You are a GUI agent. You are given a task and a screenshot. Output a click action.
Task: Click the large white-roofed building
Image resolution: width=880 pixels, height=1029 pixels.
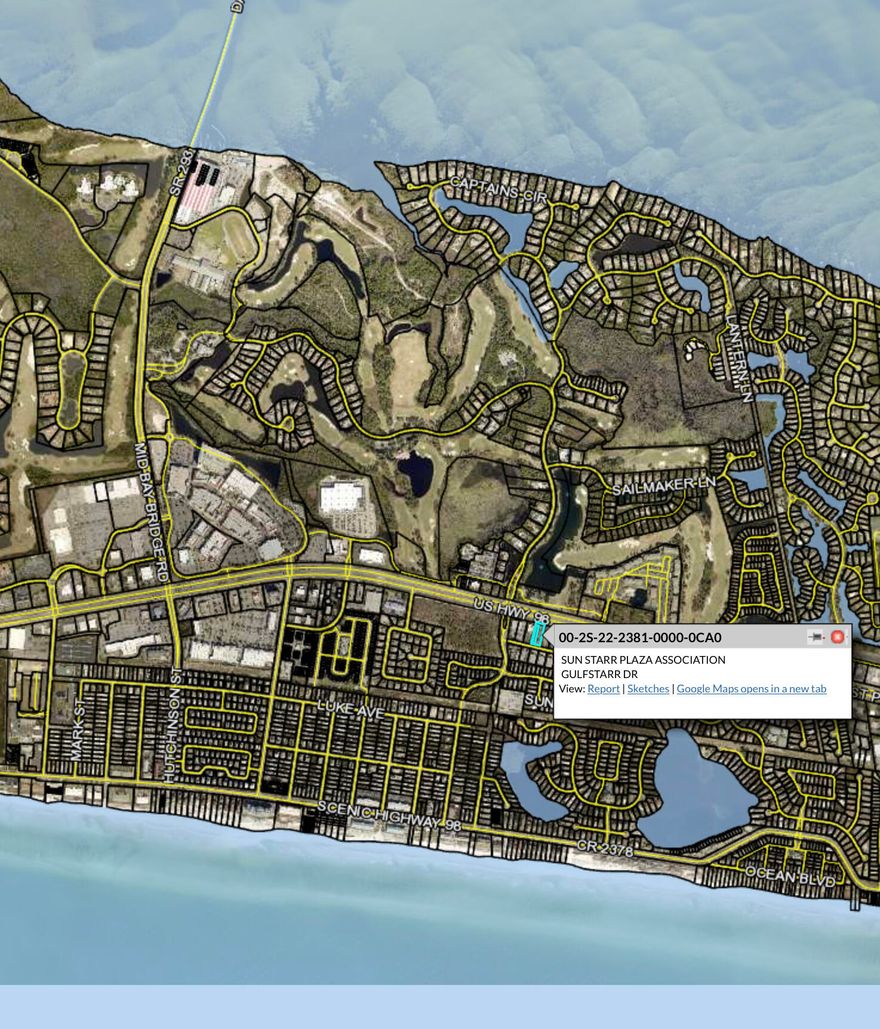pyautogui.click(x=342, y=495)
